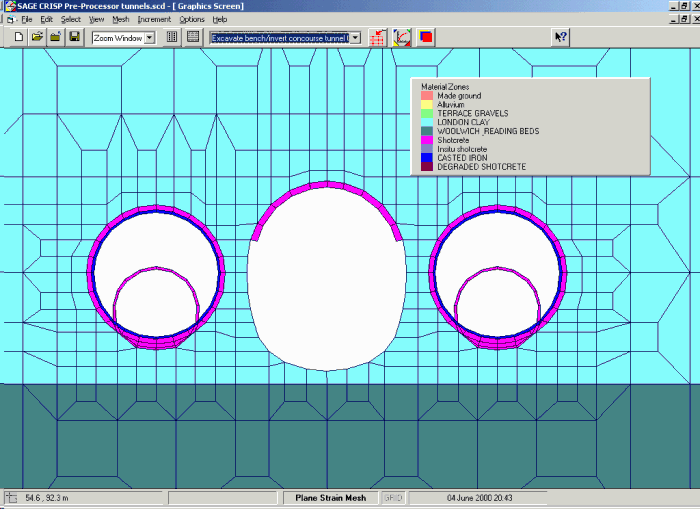The width and height of the screenshot is (700, 509).
Task: Minimize the inner Graphics Screen window
Action: pos(674,19)
